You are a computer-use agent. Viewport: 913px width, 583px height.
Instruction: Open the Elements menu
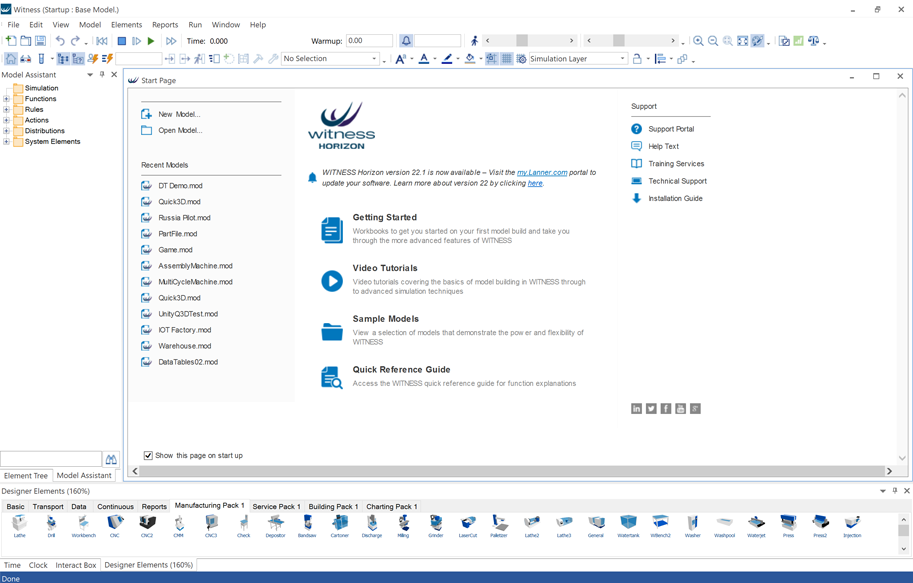(126, 24)
